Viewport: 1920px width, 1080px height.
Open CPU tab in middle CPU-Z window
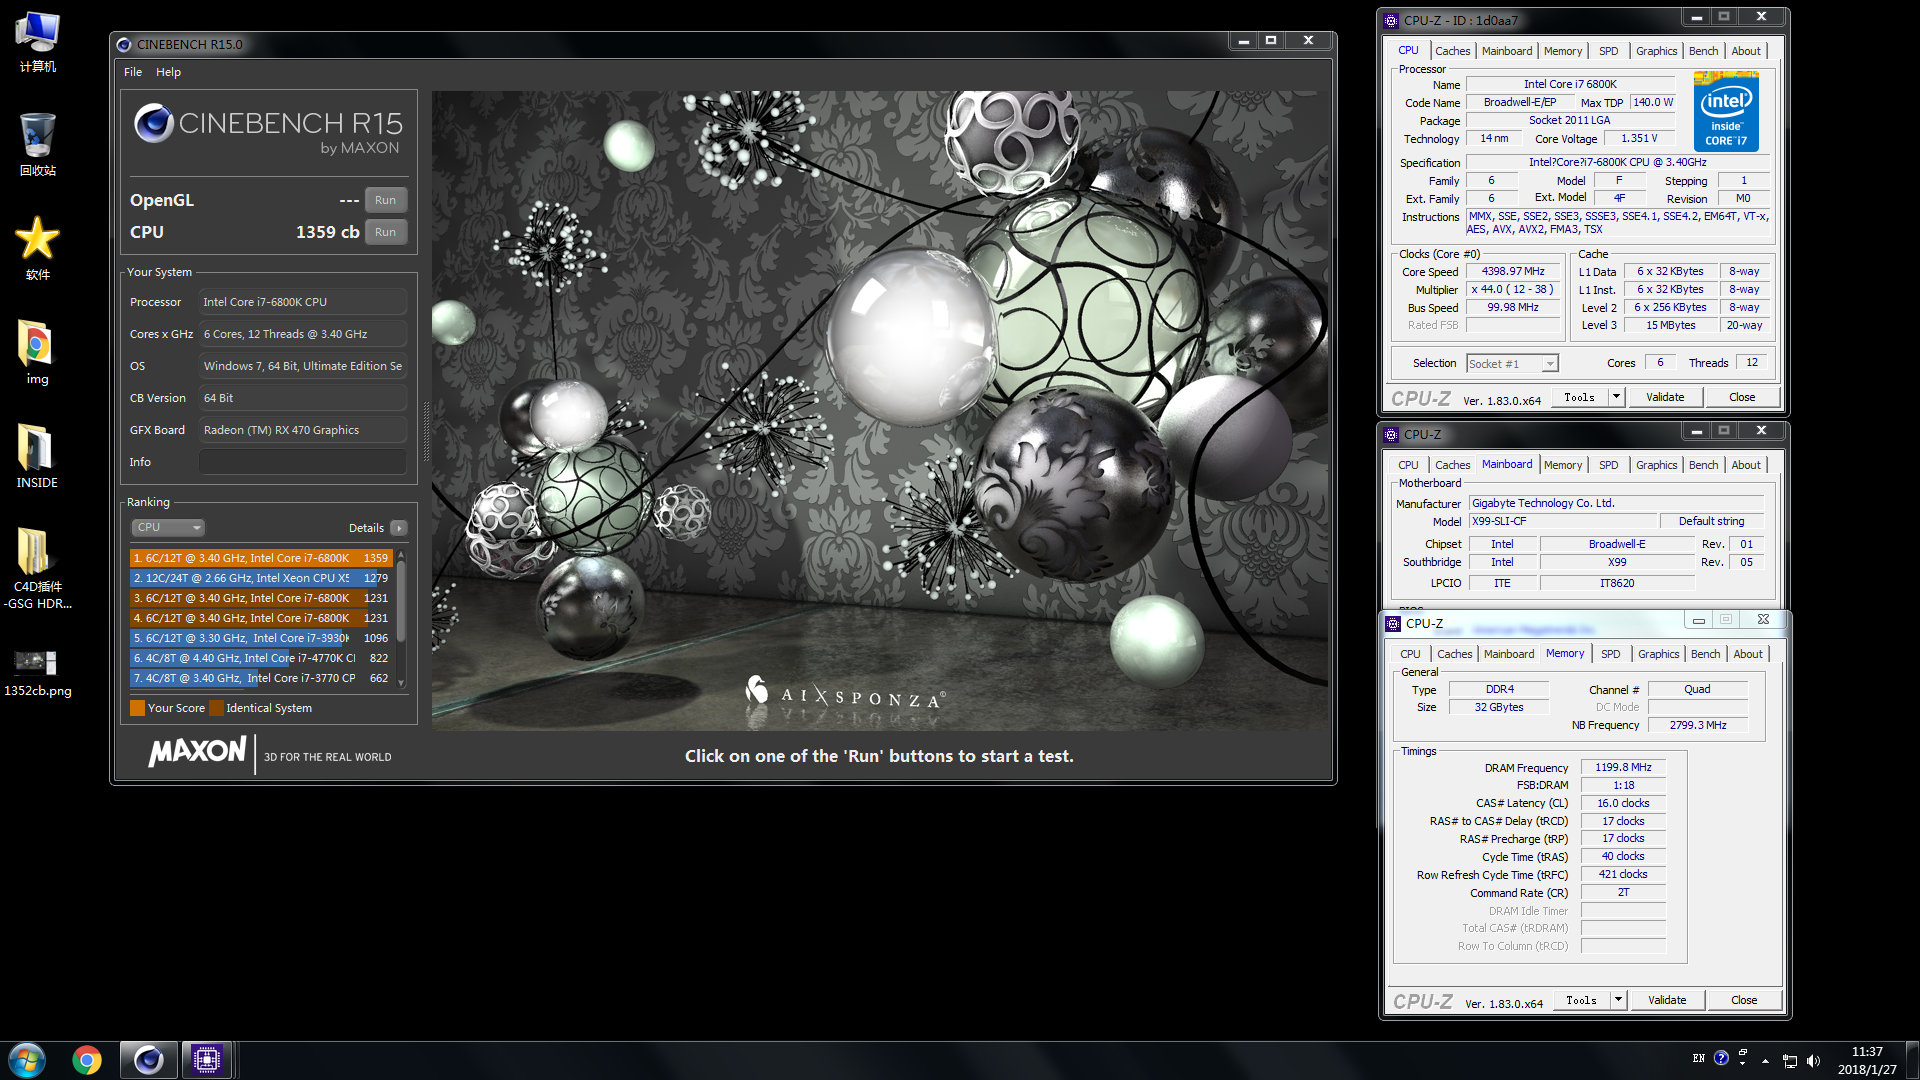(1408, 465)
